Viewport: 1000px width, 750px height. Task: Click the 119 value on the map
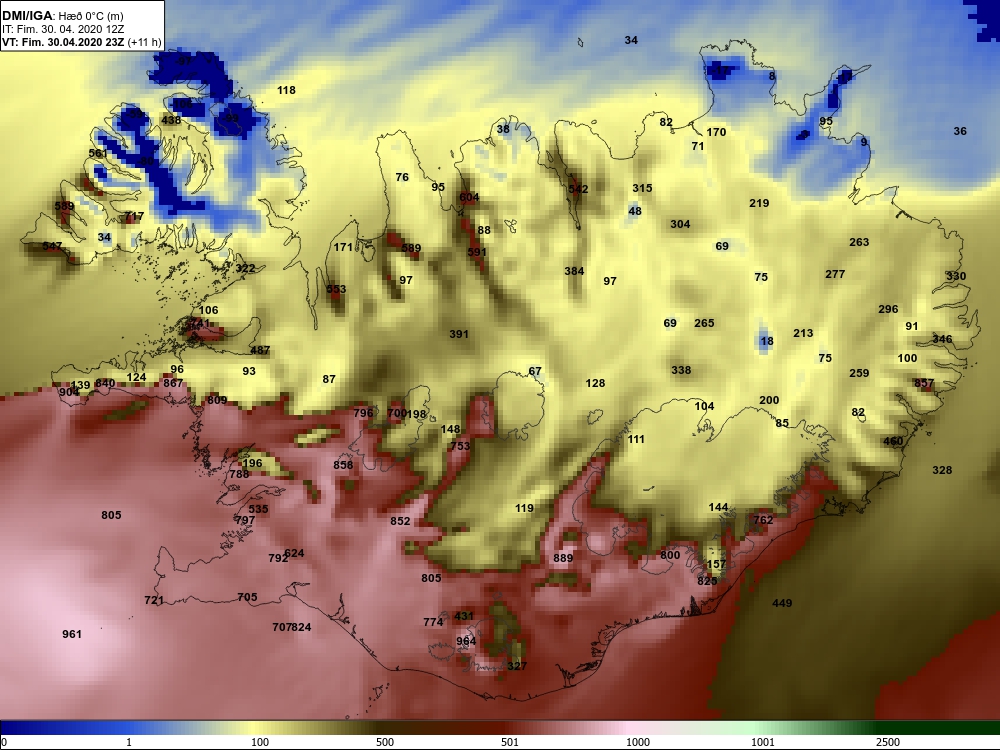pos(524,508)
